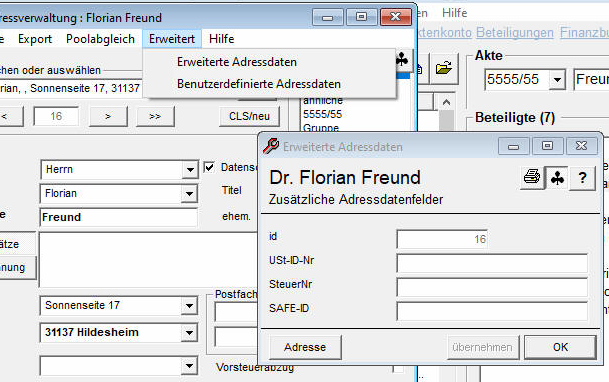Click the printer icon in Erweiterte Adressdaten
The width and height of the screenshot is (609, 382).
coord(532,177)
